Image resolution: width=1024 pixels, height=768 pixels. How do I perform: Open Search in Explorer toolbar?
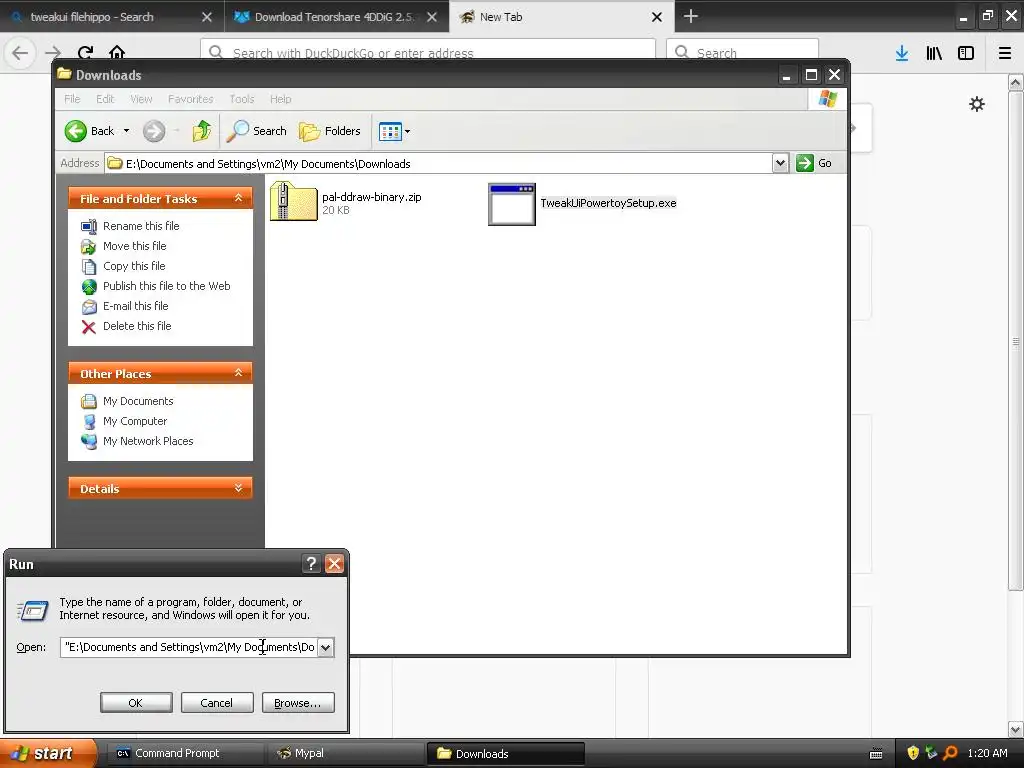point(257,131)
